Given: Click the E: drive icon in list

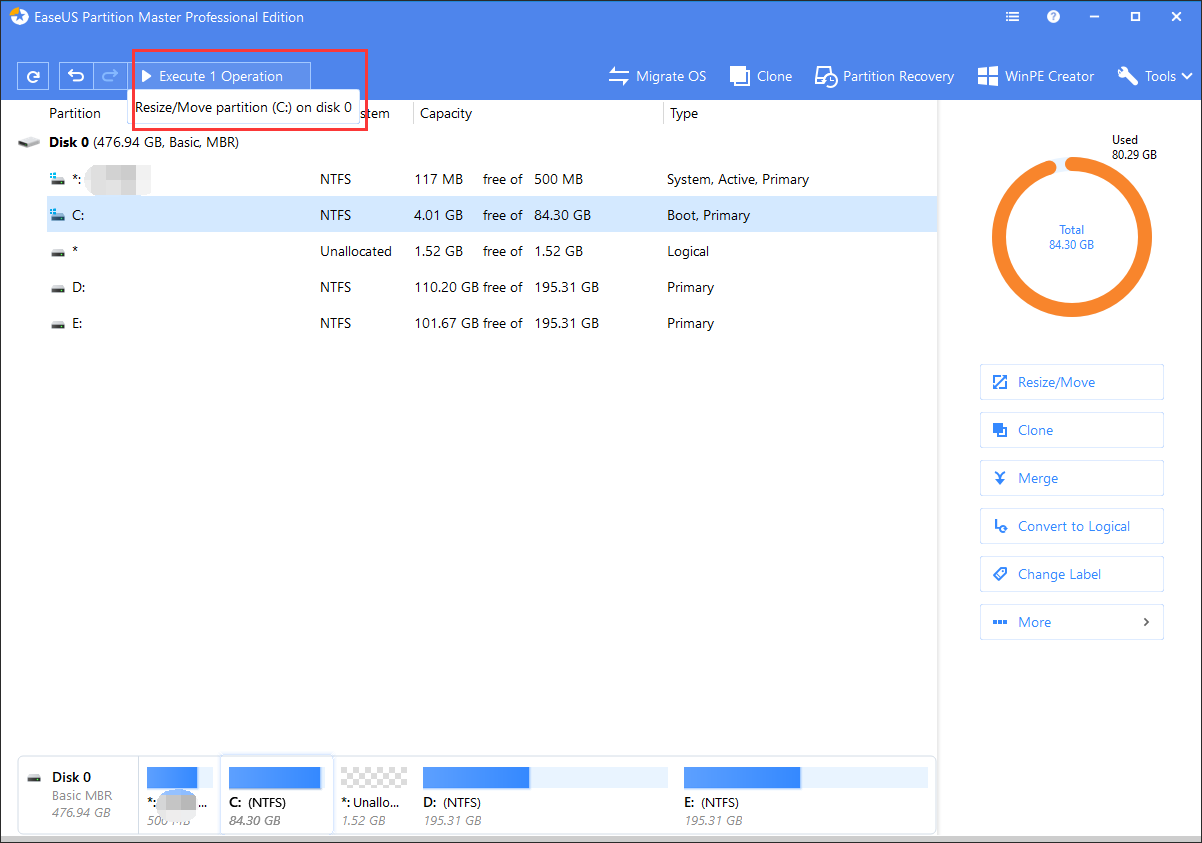Looking at the screenshot, I should [57, 324].
